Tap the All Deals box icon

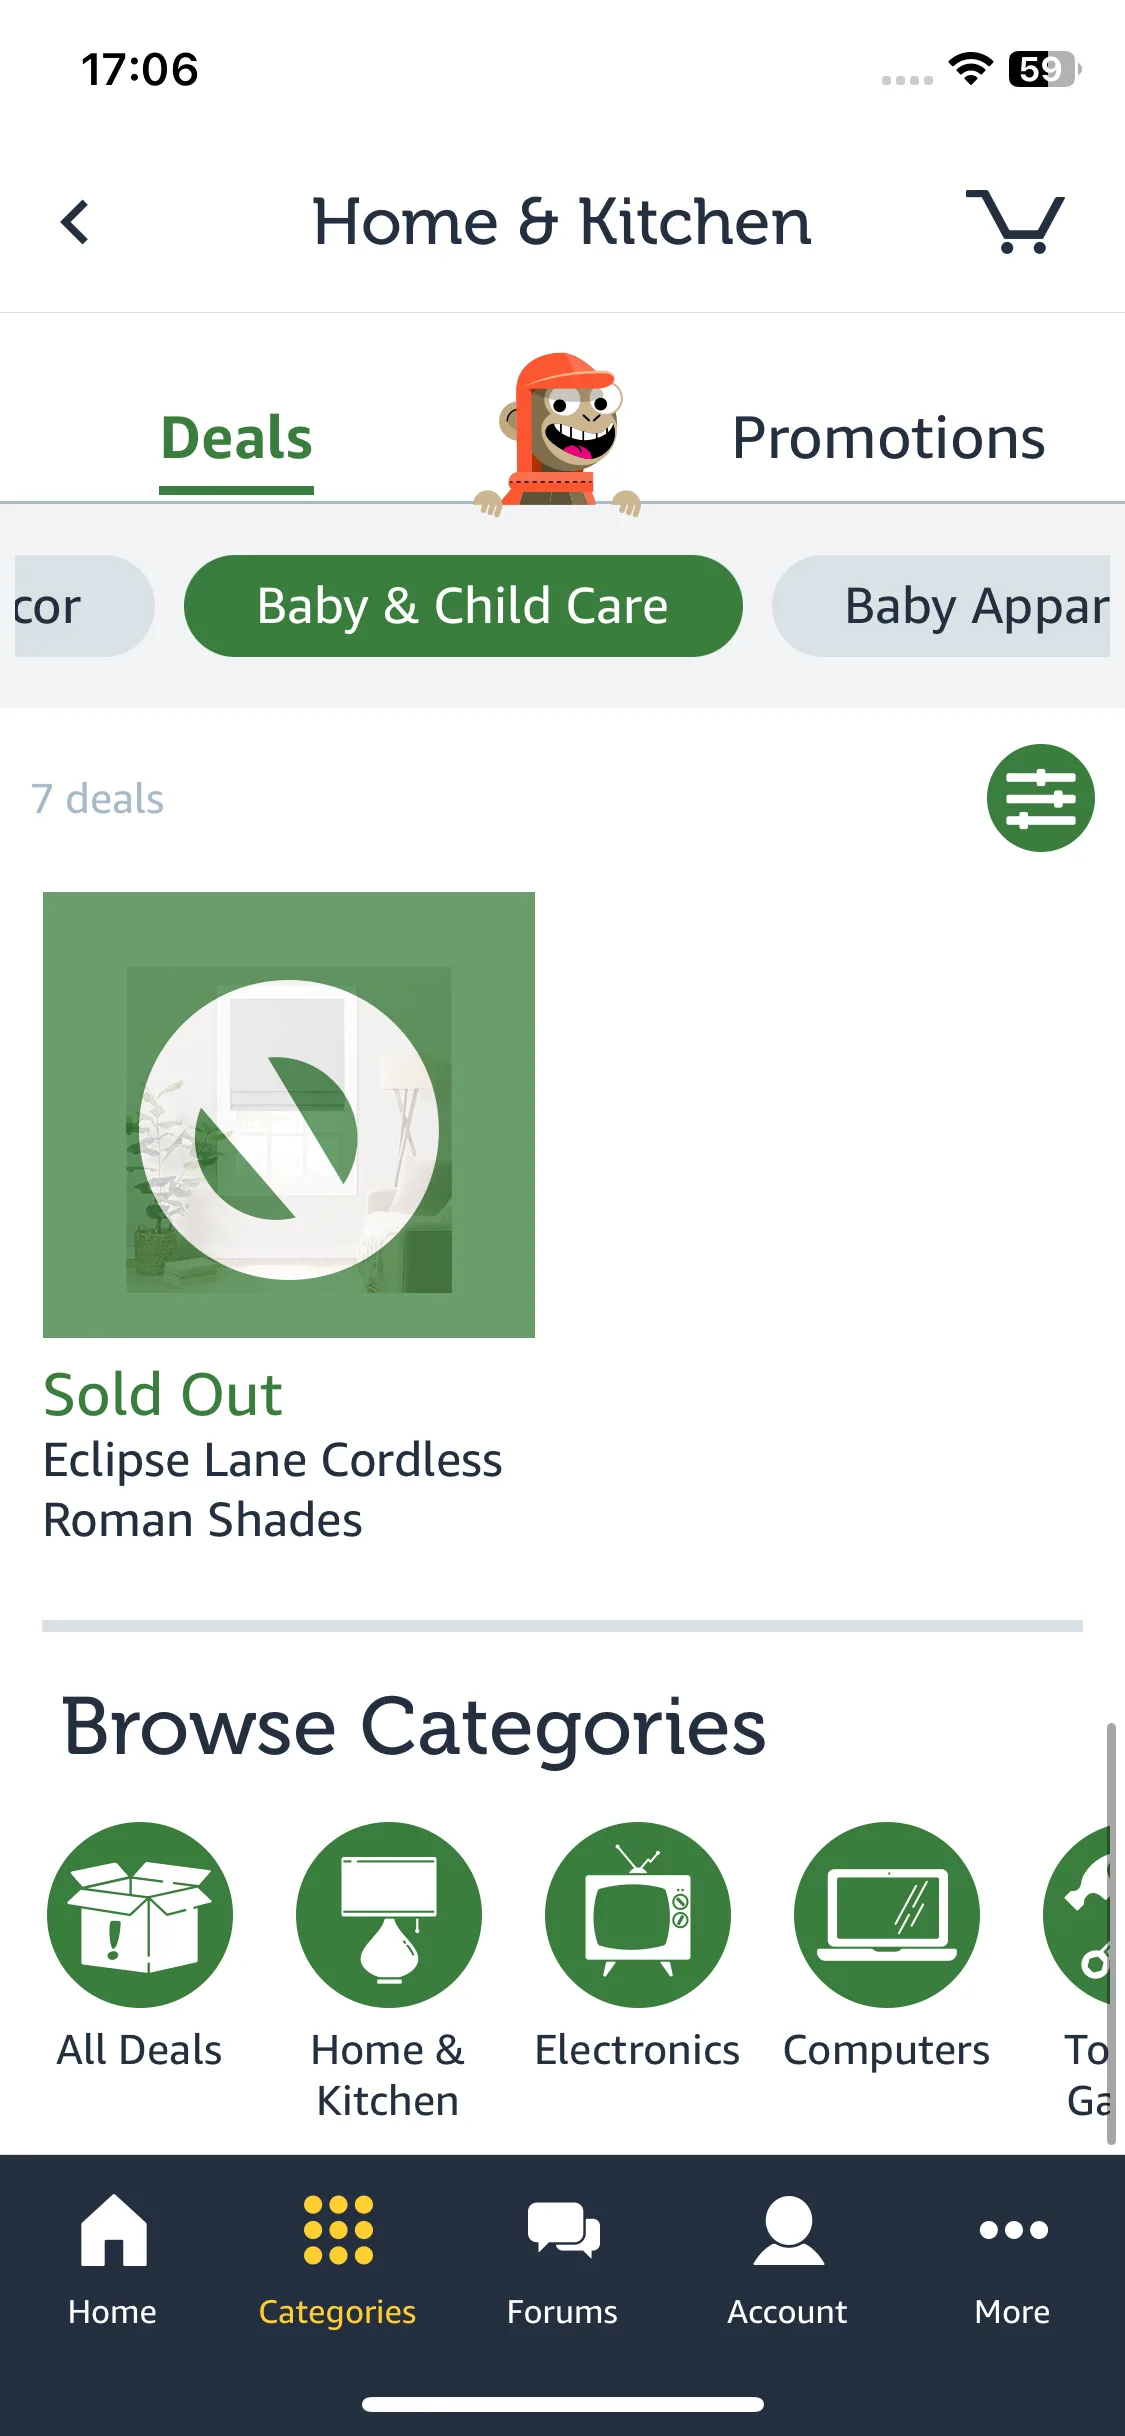[x=140, y=1914]
